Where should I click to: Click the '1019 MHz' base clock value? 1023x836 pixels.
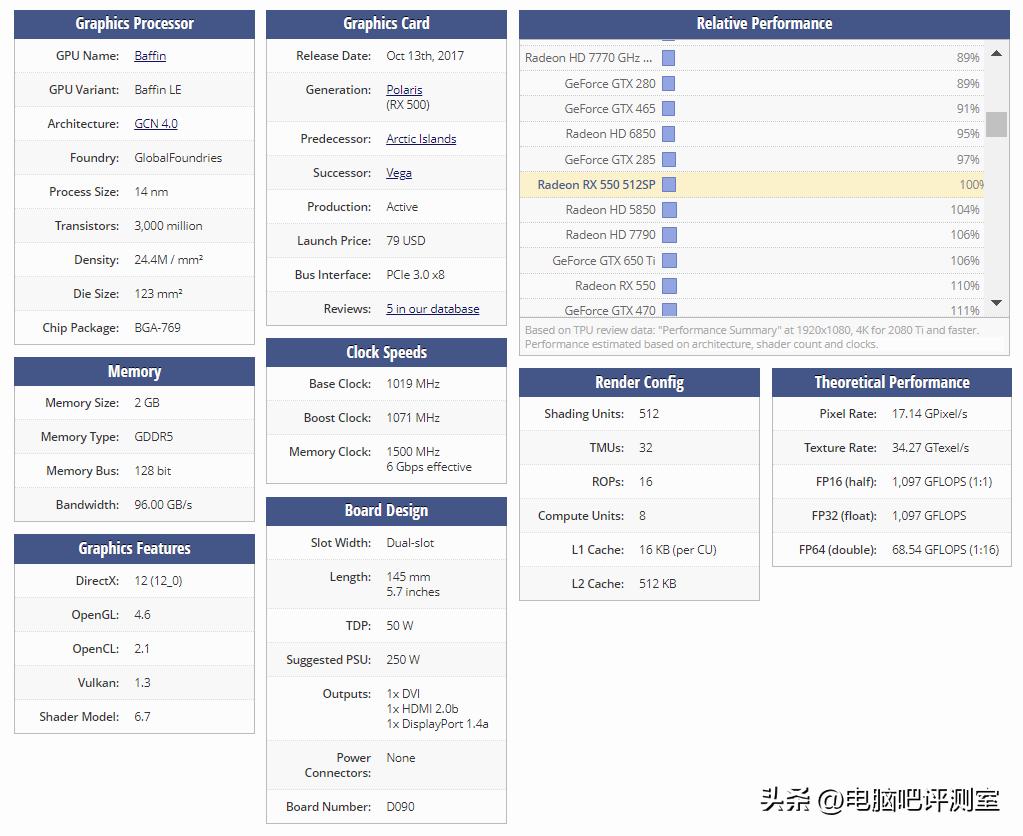click(413, 384)
